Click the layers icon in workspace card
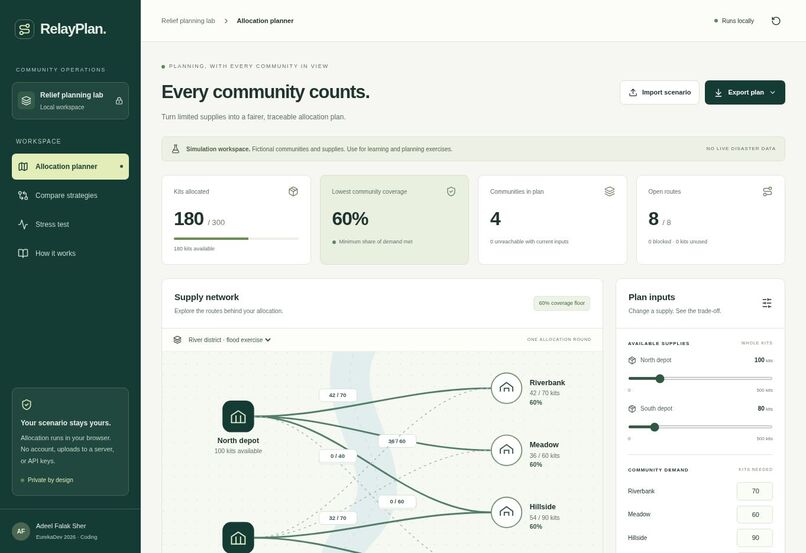This screenshot has height=553, width=806. coord(26,100)
